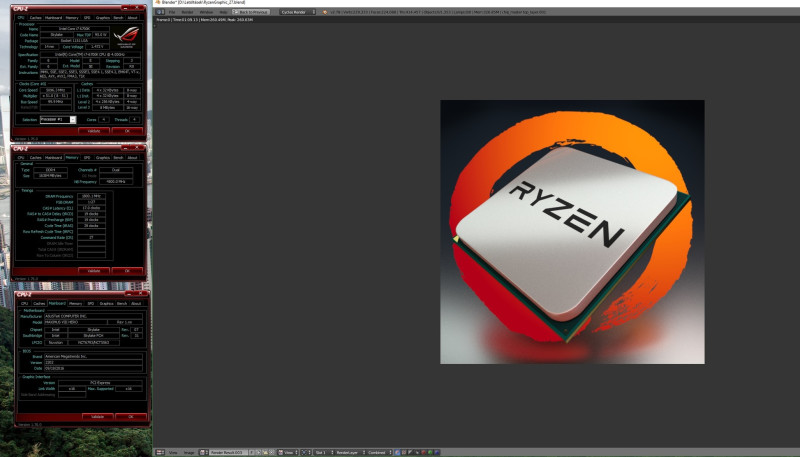Click Validate in bottom CPU-Z mainboard window

97,417
